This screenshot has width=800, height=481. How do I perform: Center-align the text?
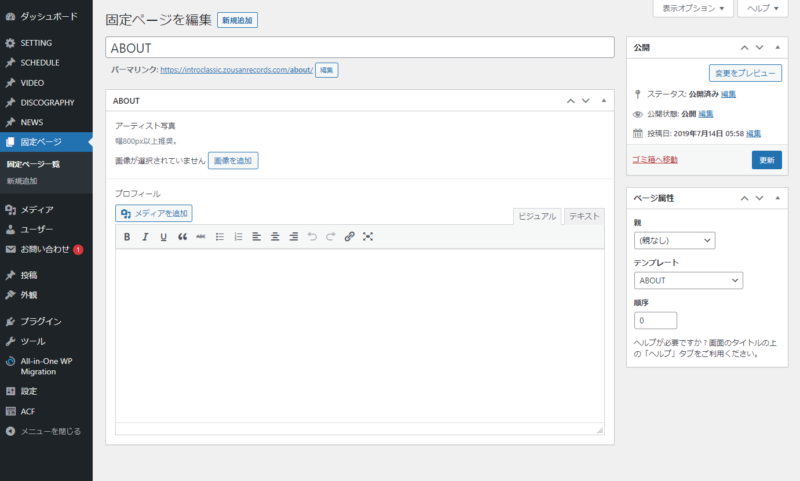[275, 237]
